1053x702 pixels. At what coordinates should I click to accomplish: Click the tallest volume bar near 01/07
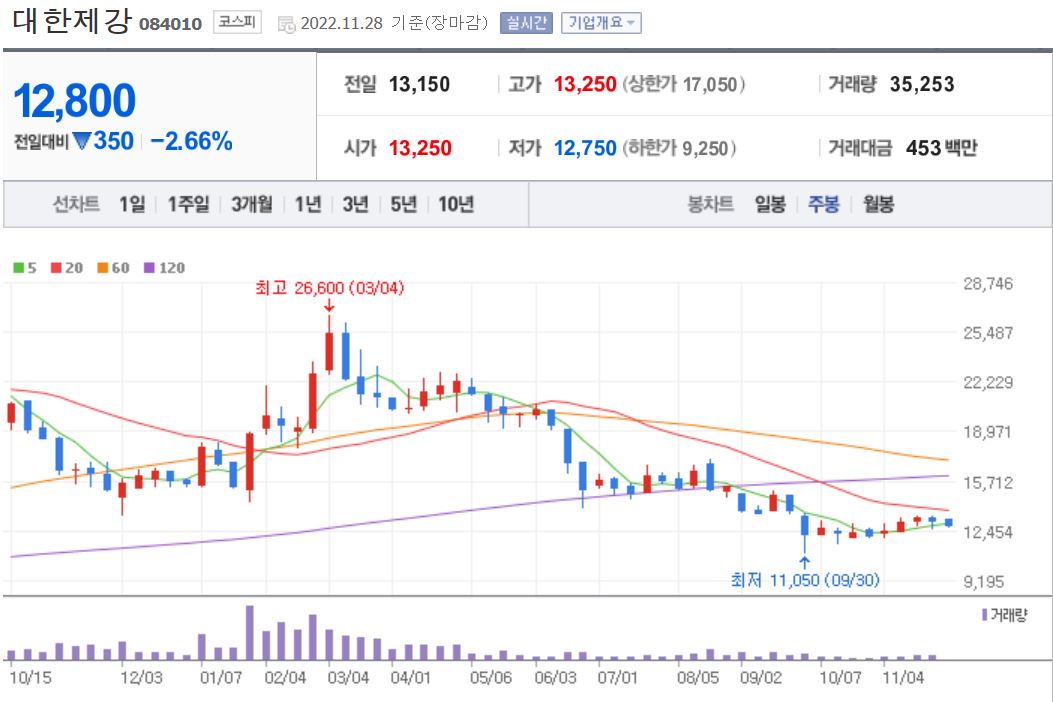tap(250, 633)
